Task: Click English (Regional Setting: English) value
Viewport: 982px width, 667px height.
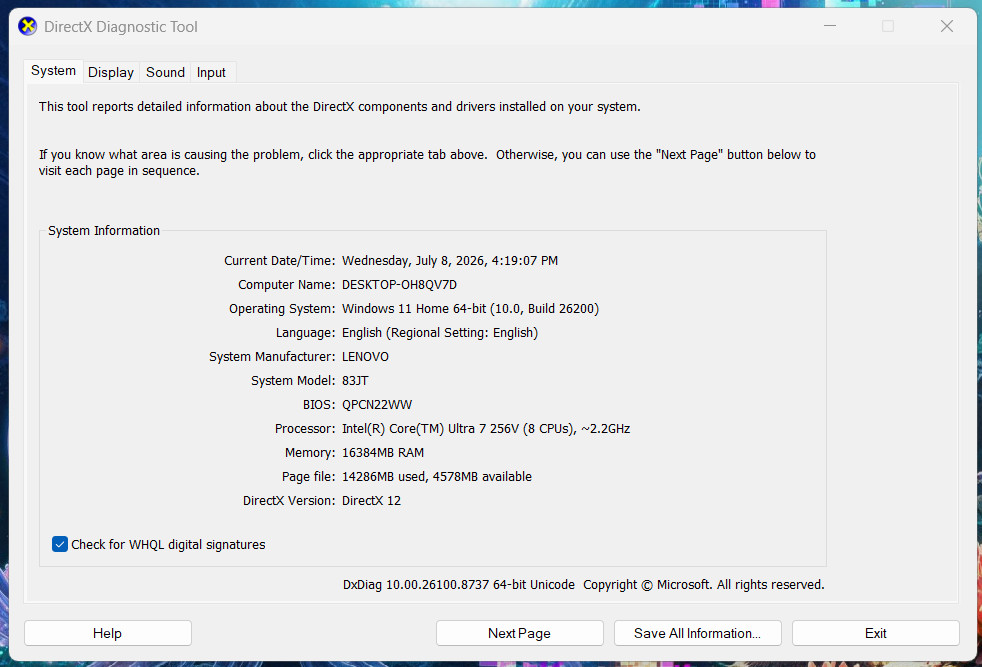Action: pyautogui.click(x=440, y=333)
